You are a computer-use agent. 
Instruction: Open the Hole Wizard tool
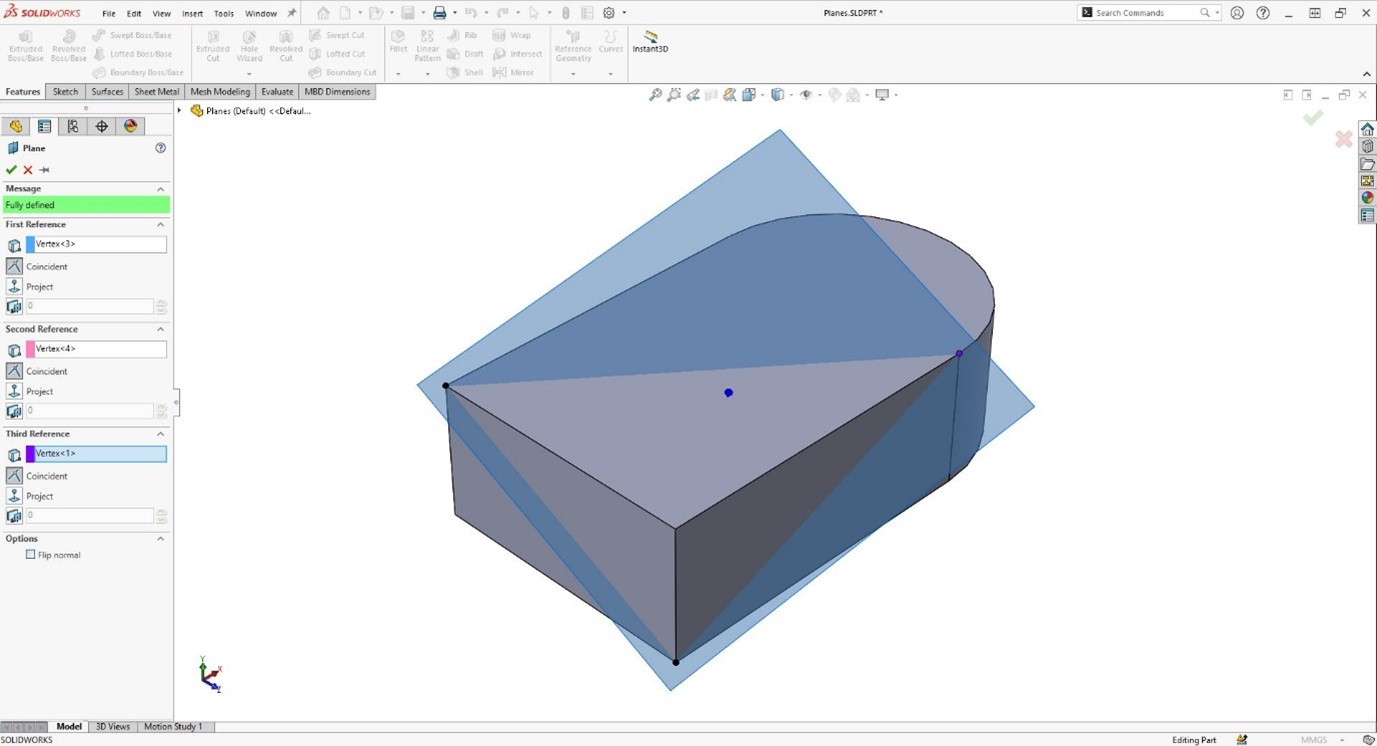point(248,46)
